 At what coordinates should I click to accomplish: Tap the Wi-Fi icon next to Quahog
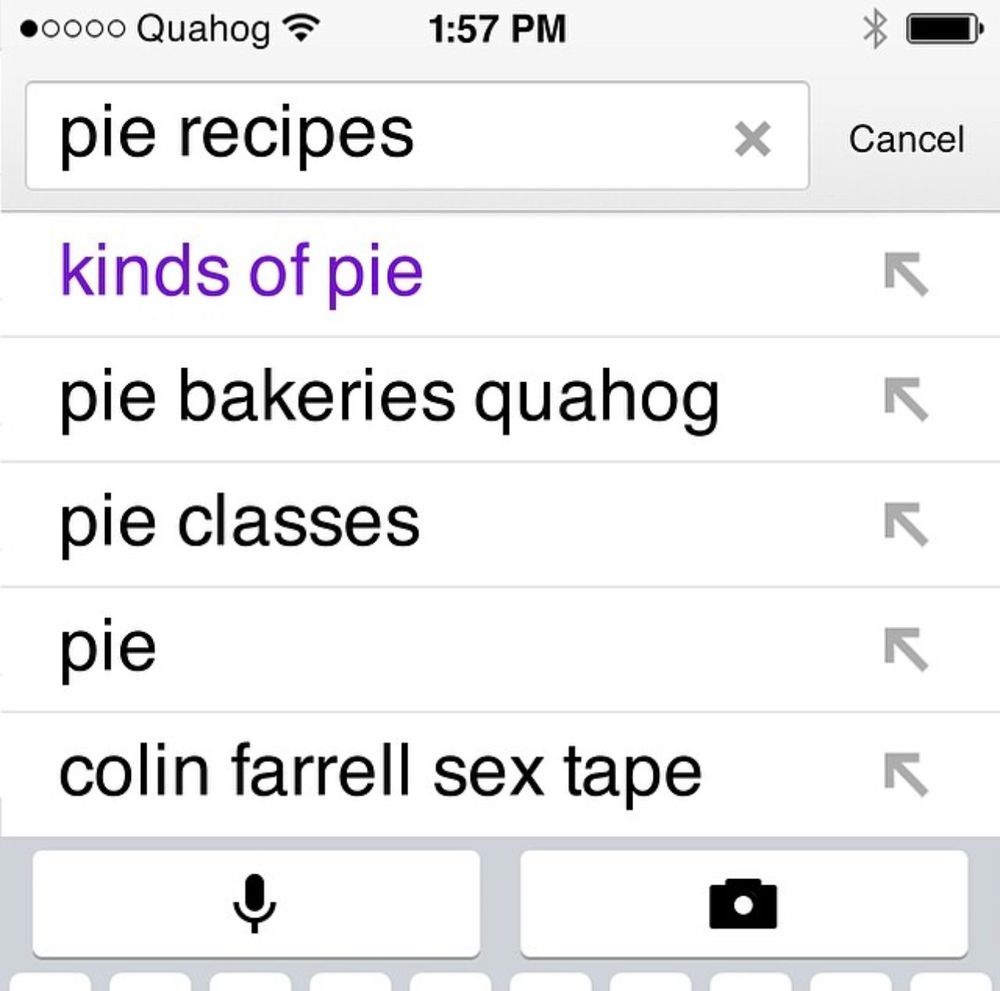click(300, 28)
